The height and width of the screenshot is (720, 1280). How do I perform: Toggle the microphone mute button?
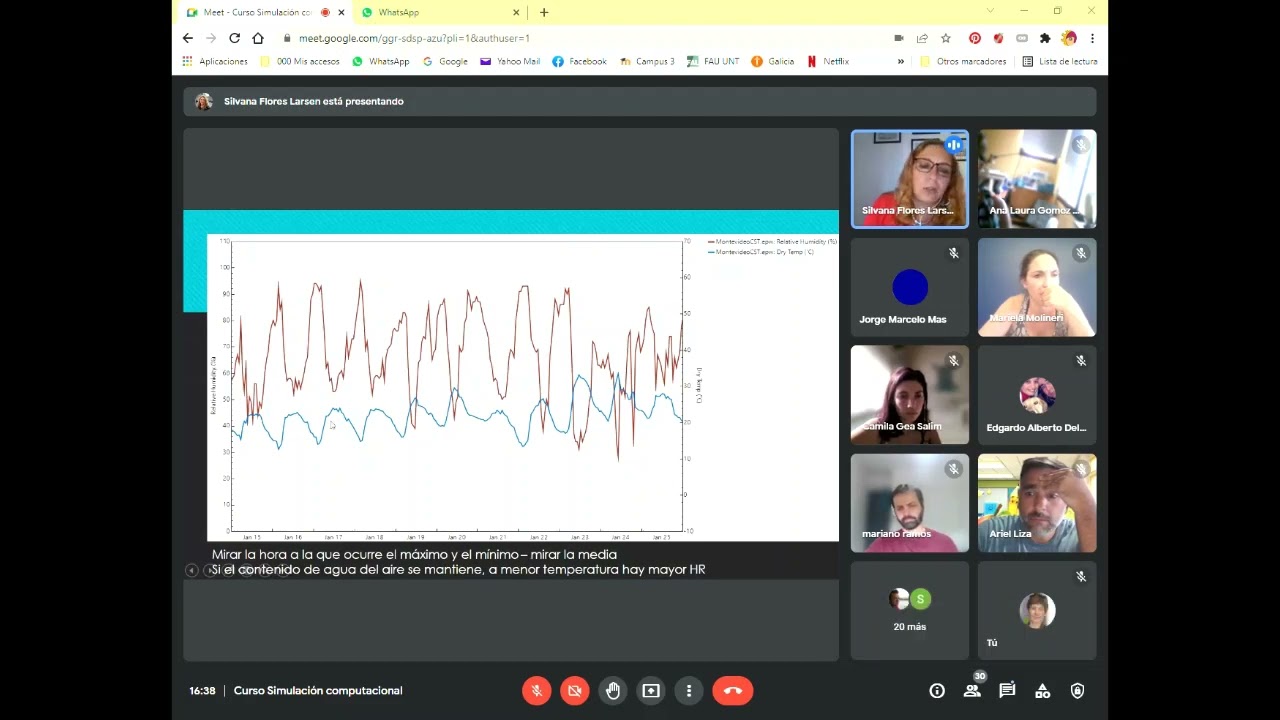coord(536,690)
